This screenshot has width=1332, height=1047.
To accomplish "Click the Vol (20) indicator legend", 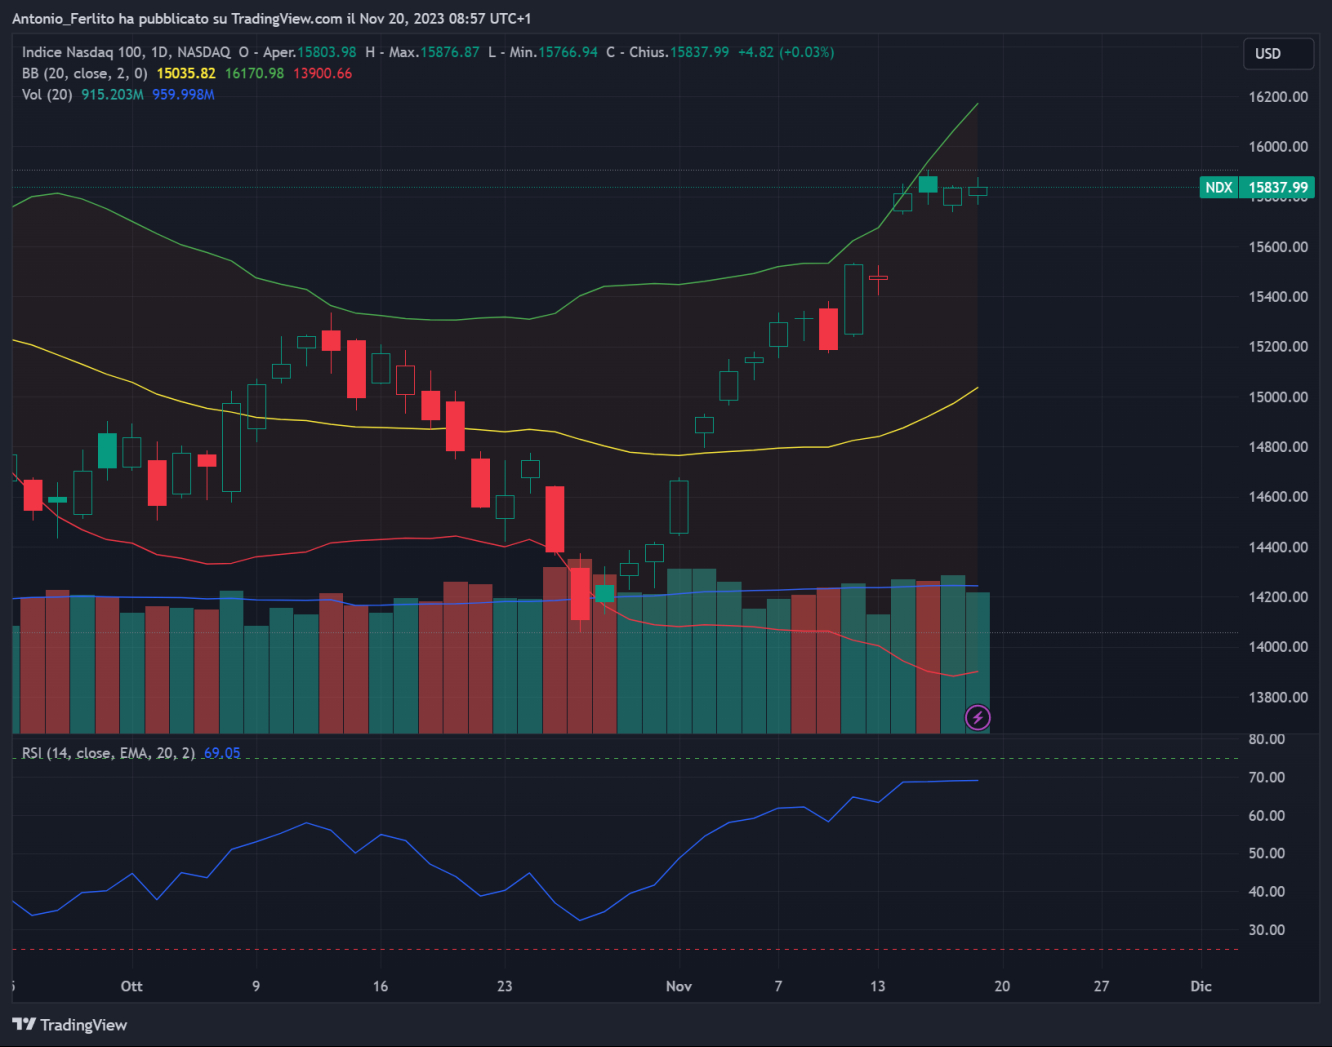I will click(x=47, y=94).
